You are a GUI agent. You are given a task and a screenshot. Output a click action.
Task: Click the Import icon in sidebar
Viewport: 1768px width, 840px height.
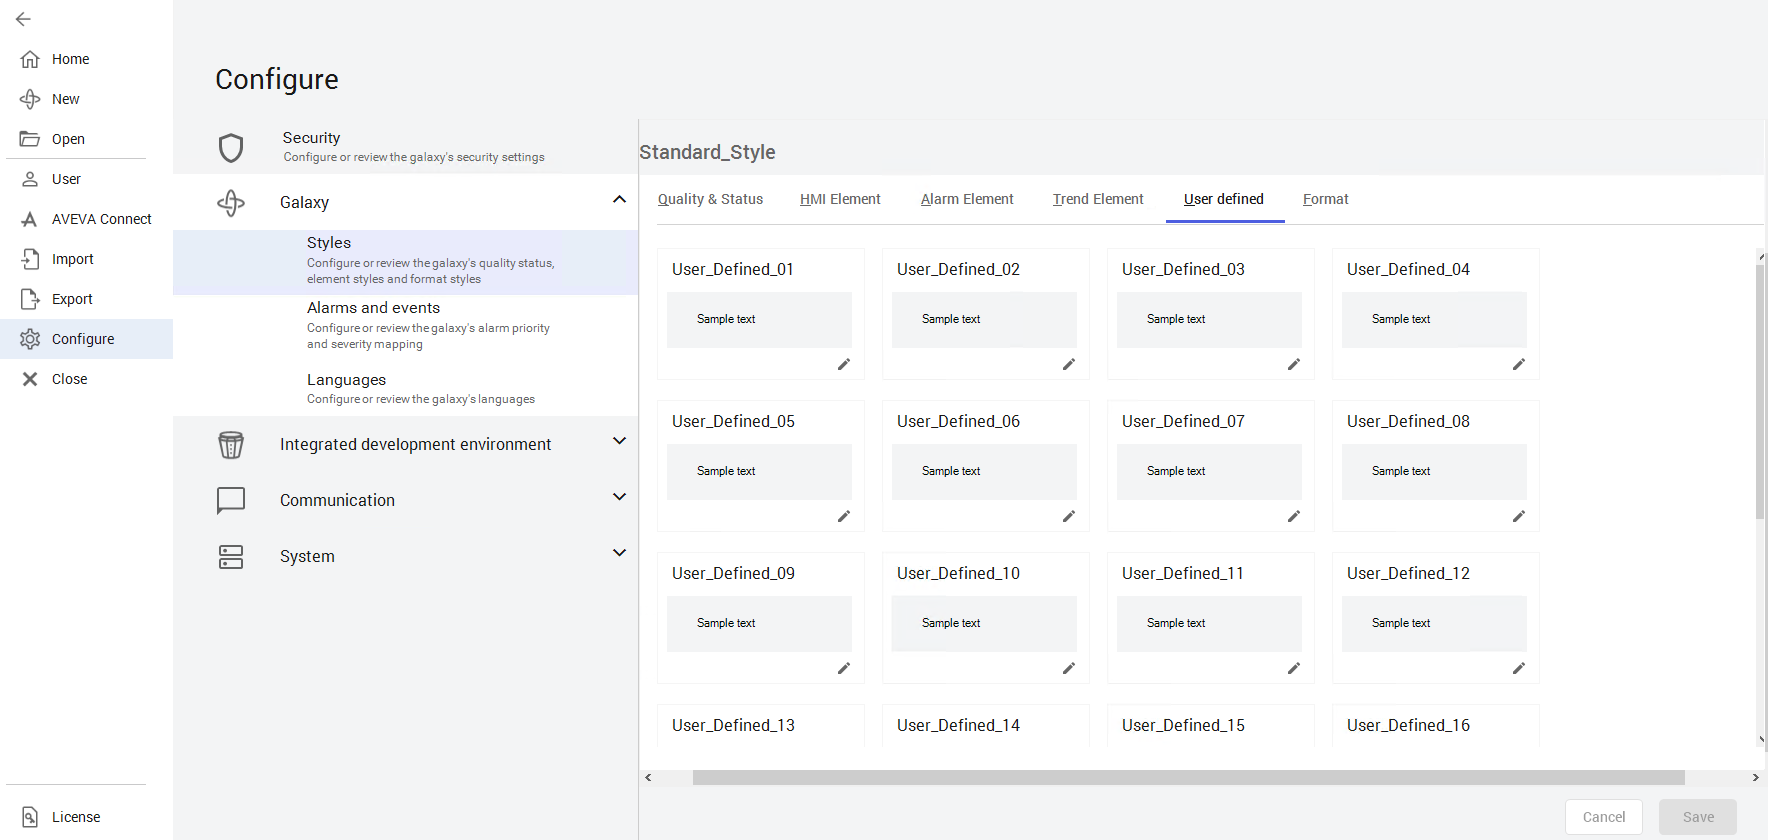(30, 259)
